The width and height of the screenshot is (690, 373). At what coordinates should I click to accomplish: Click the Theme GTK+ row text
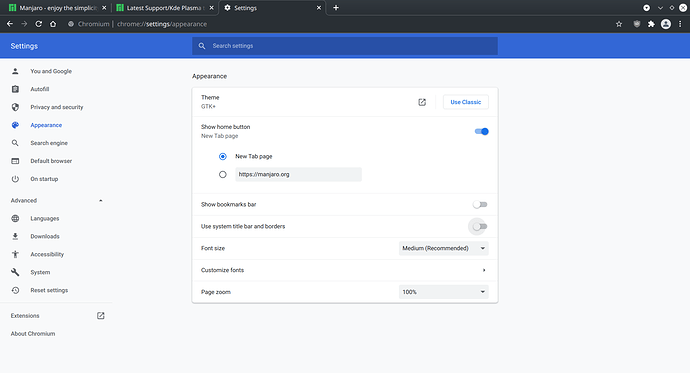point(210,102)
